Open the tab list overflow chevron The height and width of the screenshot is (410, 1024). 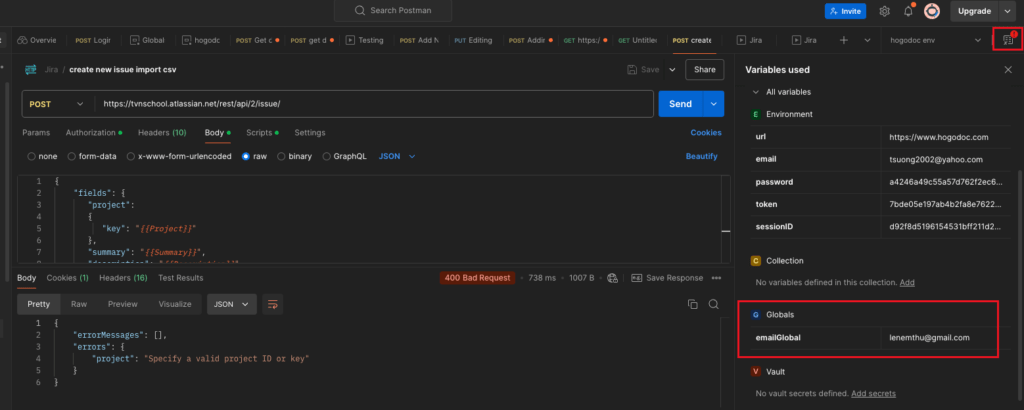(867, 40)
